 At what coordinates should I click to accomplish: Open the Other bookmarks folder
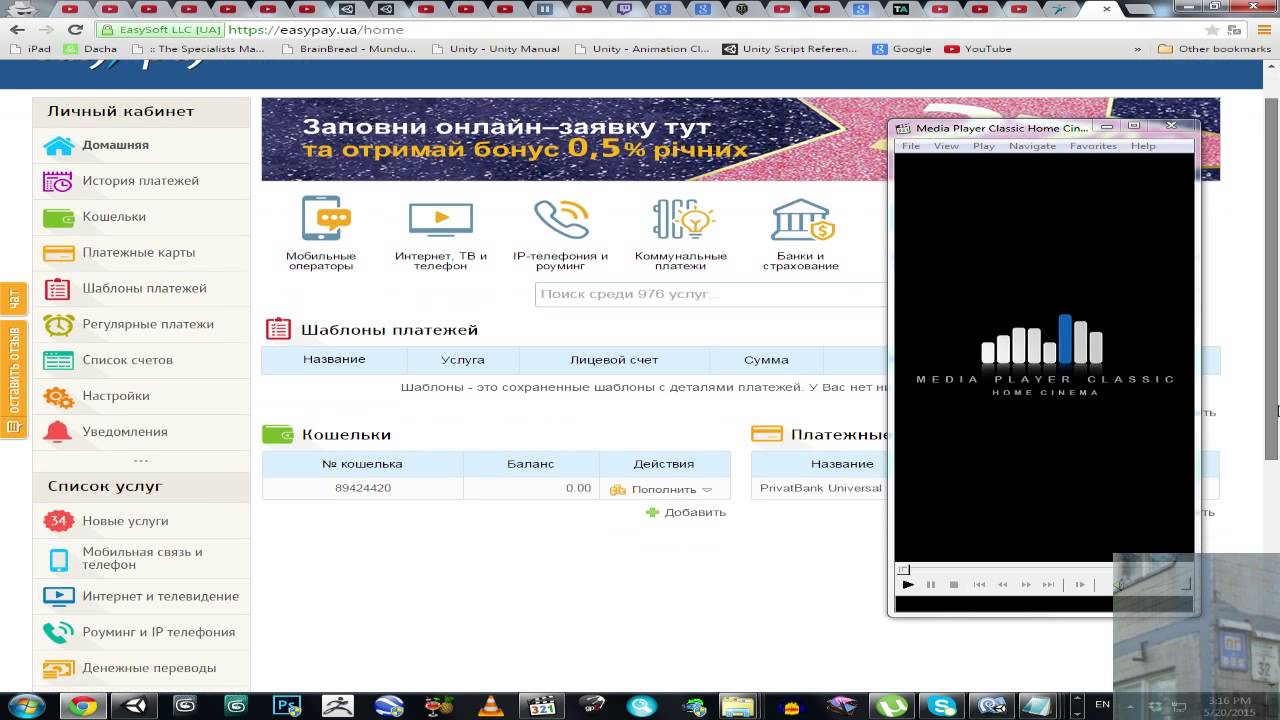(x=1214, y=49)
